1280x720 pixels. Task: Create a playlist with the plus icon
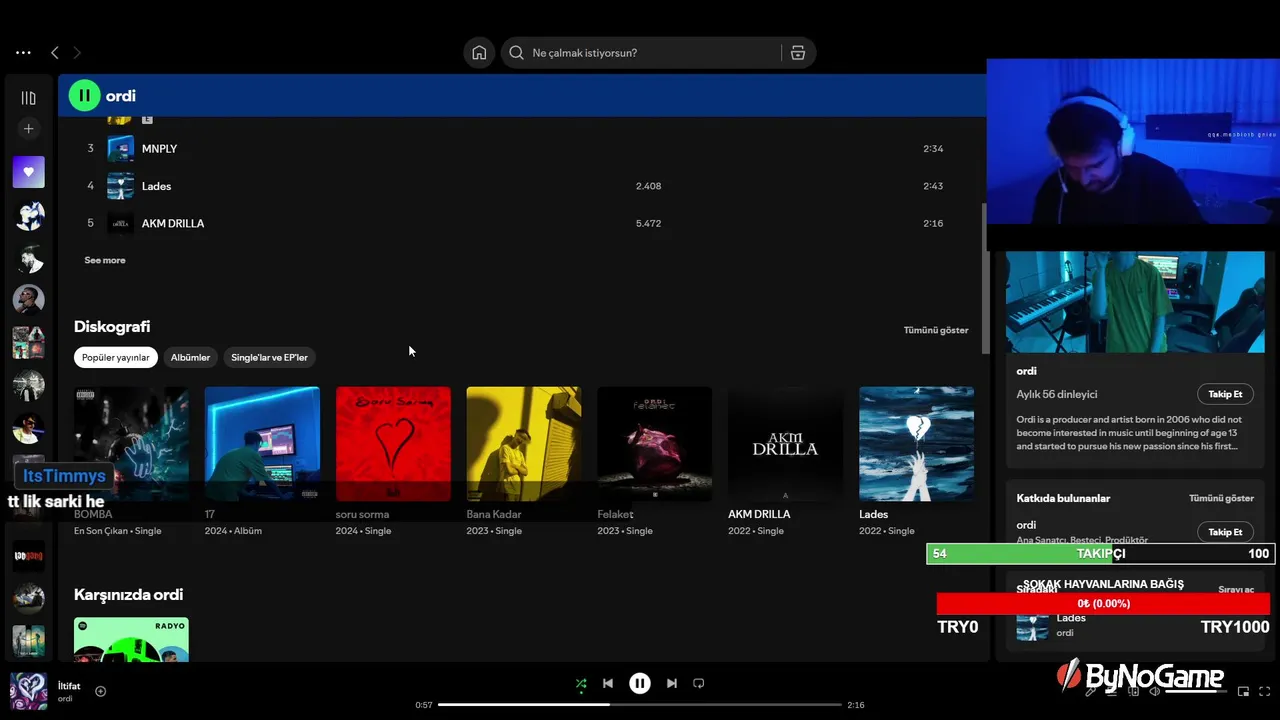point(28,129)
